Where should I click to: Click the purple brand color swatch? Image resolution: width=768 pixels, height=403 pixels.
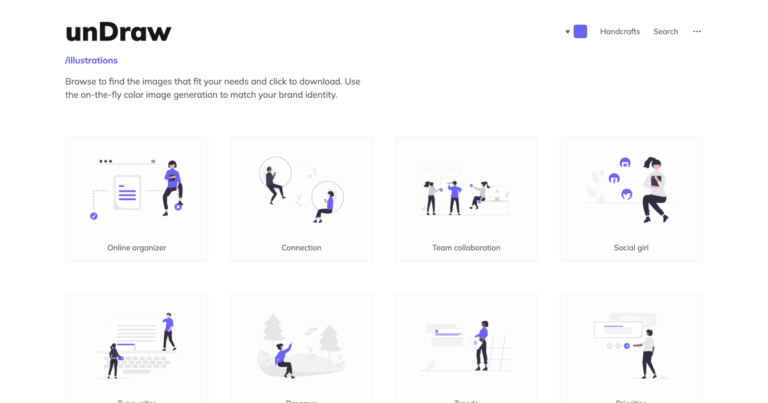(x=580, y=31)
